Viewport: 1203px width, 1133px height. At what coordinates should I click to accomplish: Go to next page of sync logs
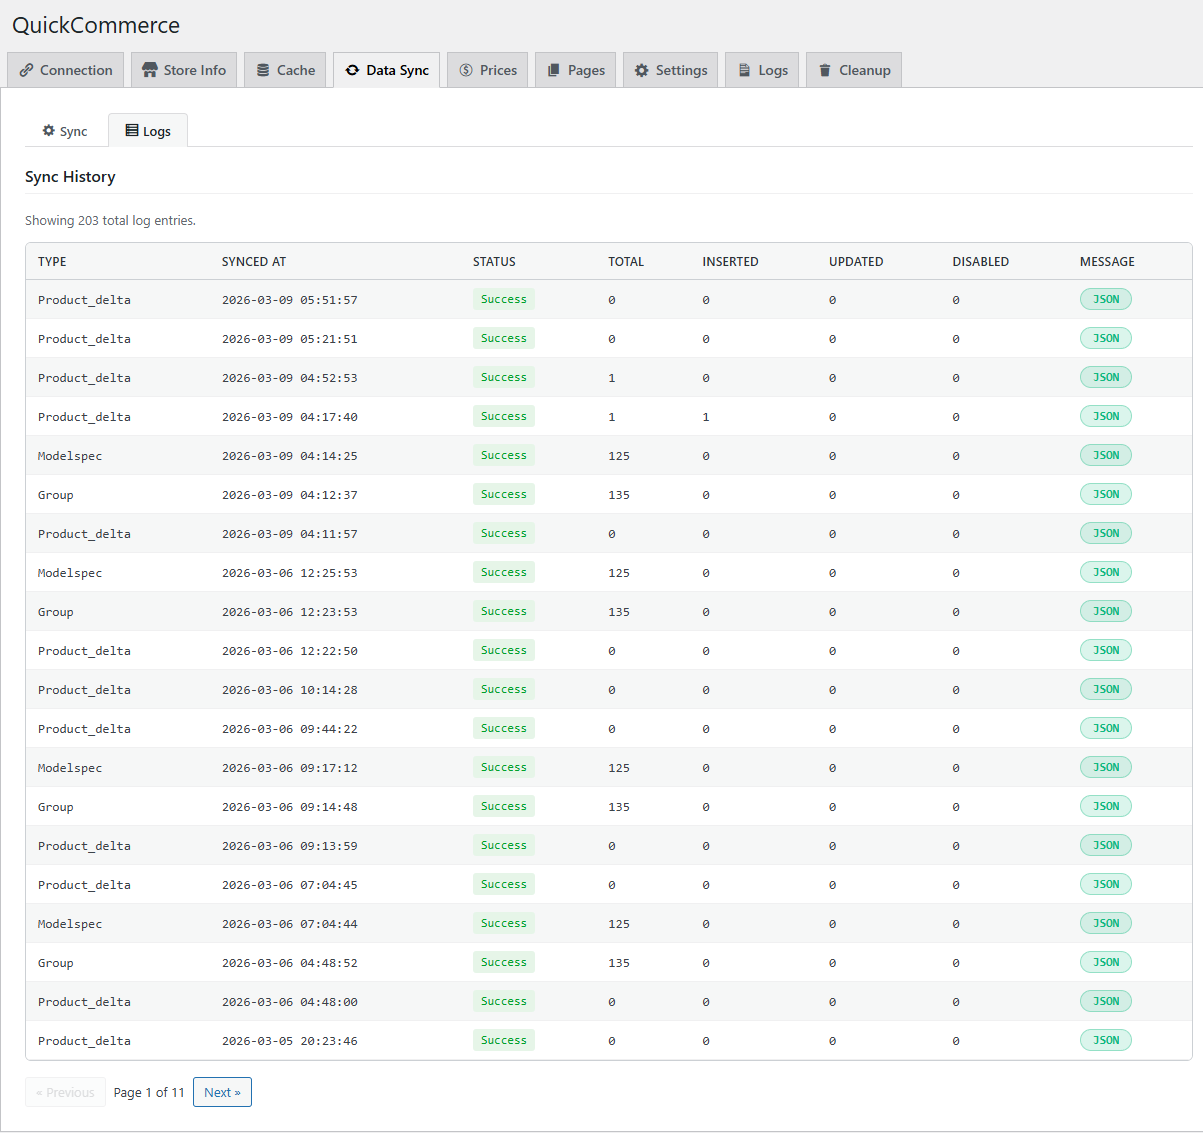click(x=222, y=1092)
